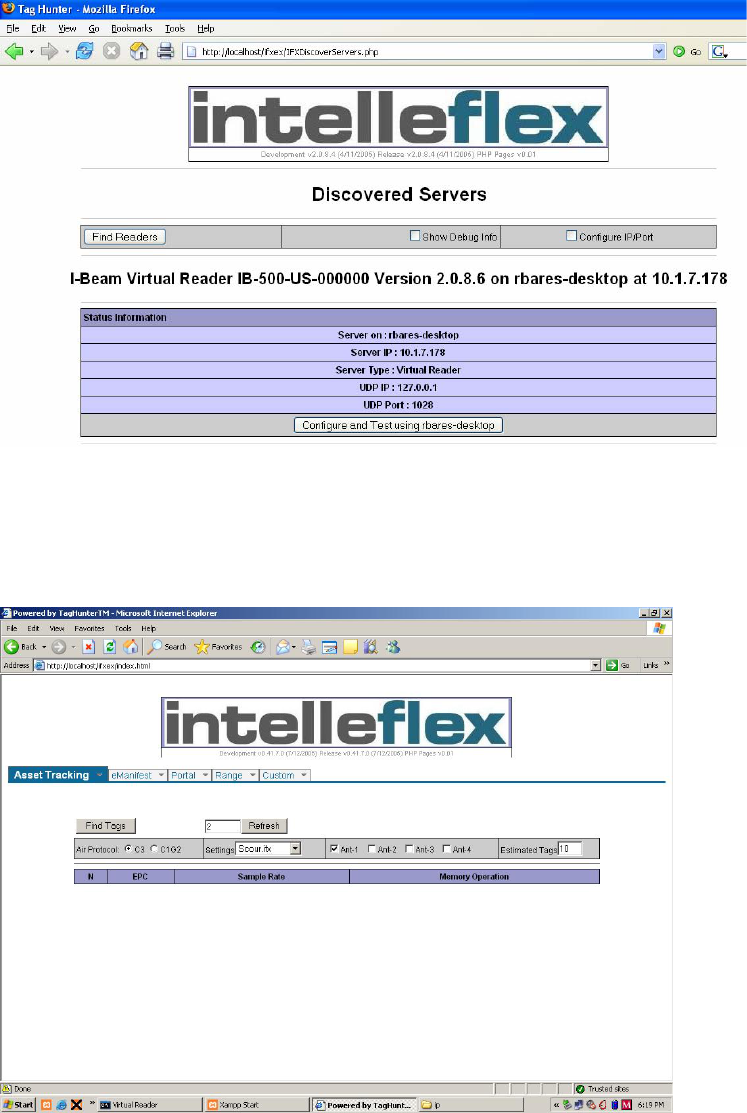Click Internet Explorer green Refresh icon
Image resolution: width=747 pixels, height=1113 pixels.
tap(110, 647)
